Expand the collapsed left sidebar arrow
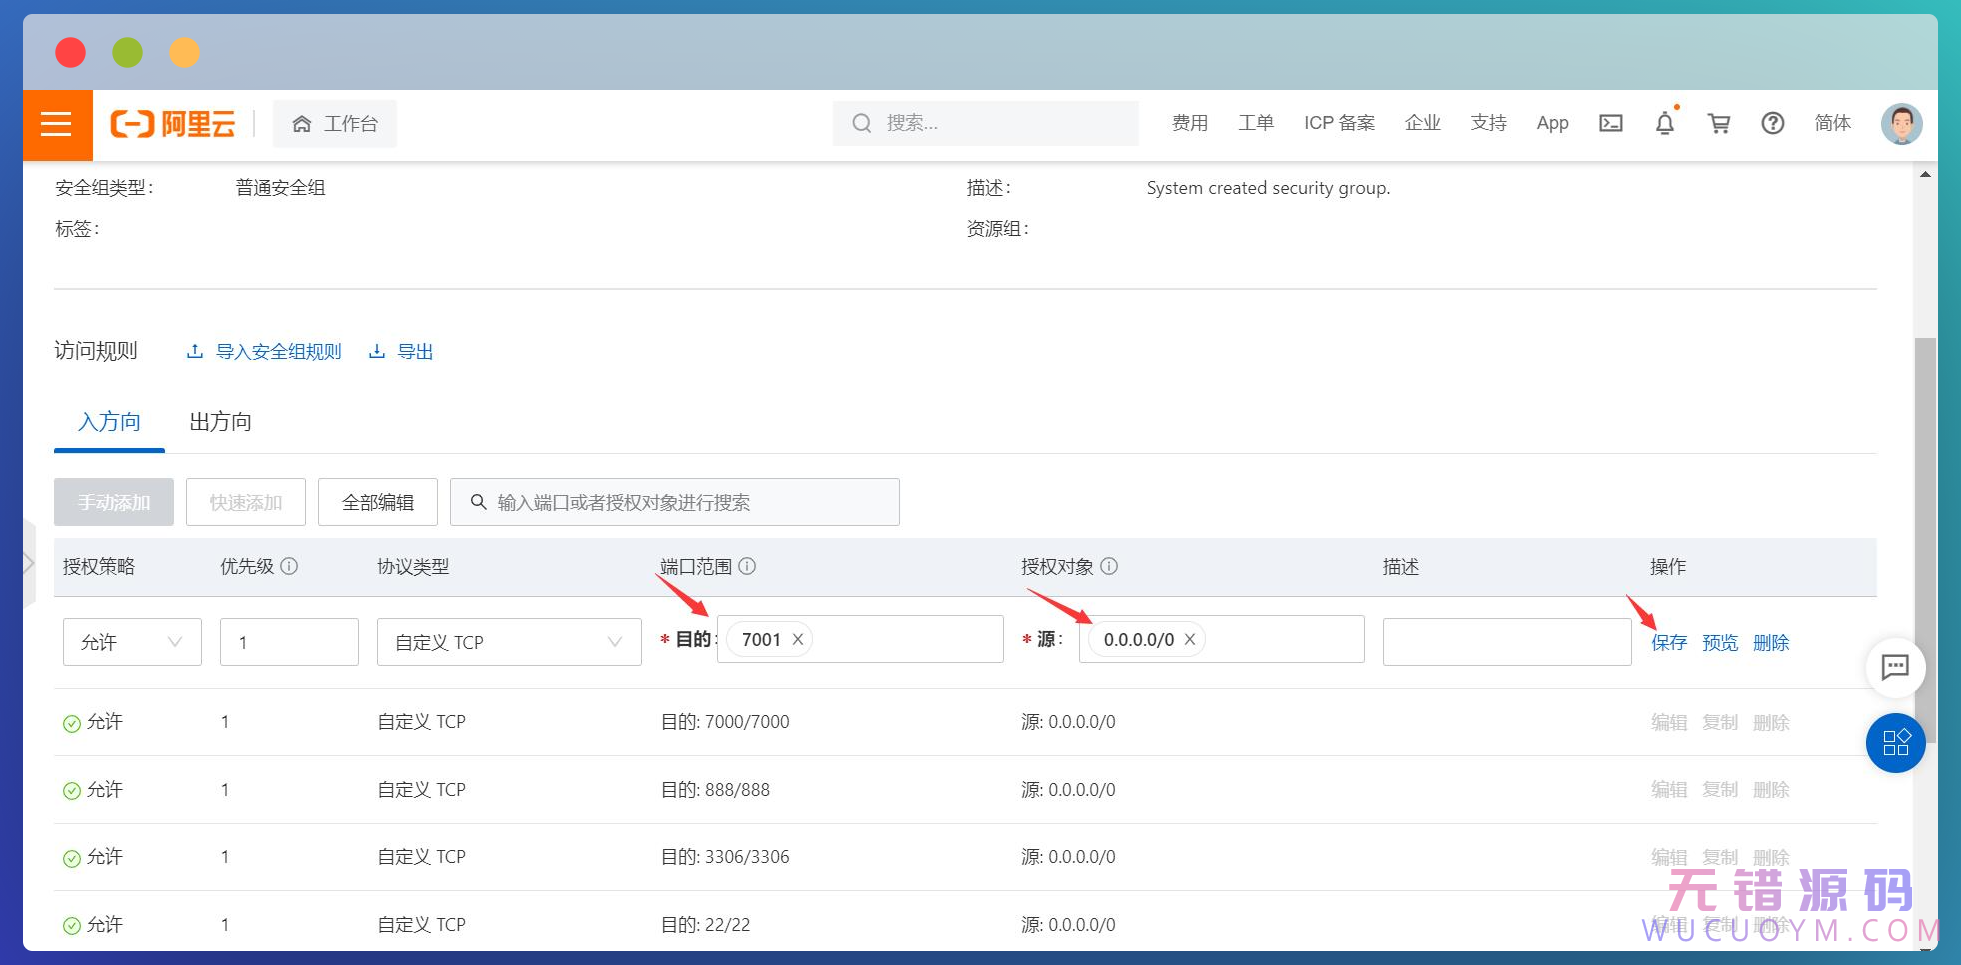The image size is (1961, 965). click(28, 563)
